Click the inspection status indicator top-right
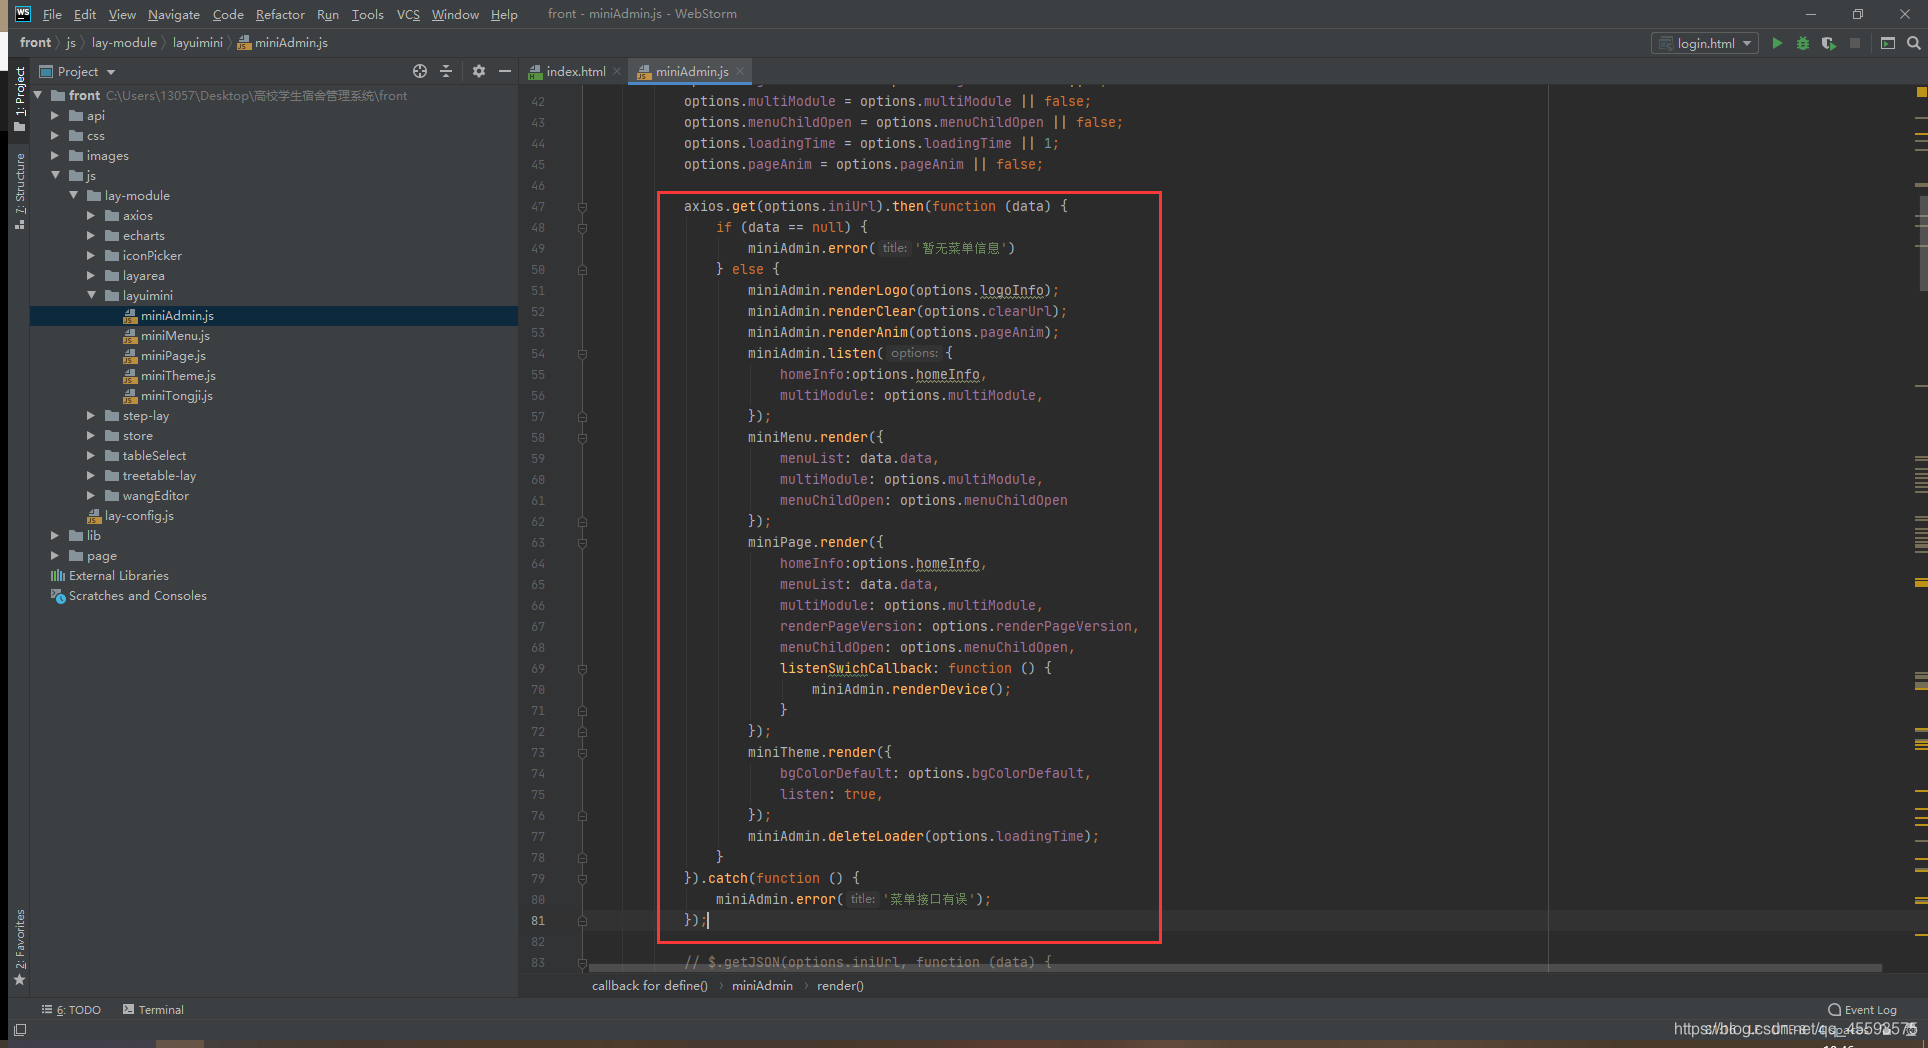1928x1048 pixels. [1921, 93]
